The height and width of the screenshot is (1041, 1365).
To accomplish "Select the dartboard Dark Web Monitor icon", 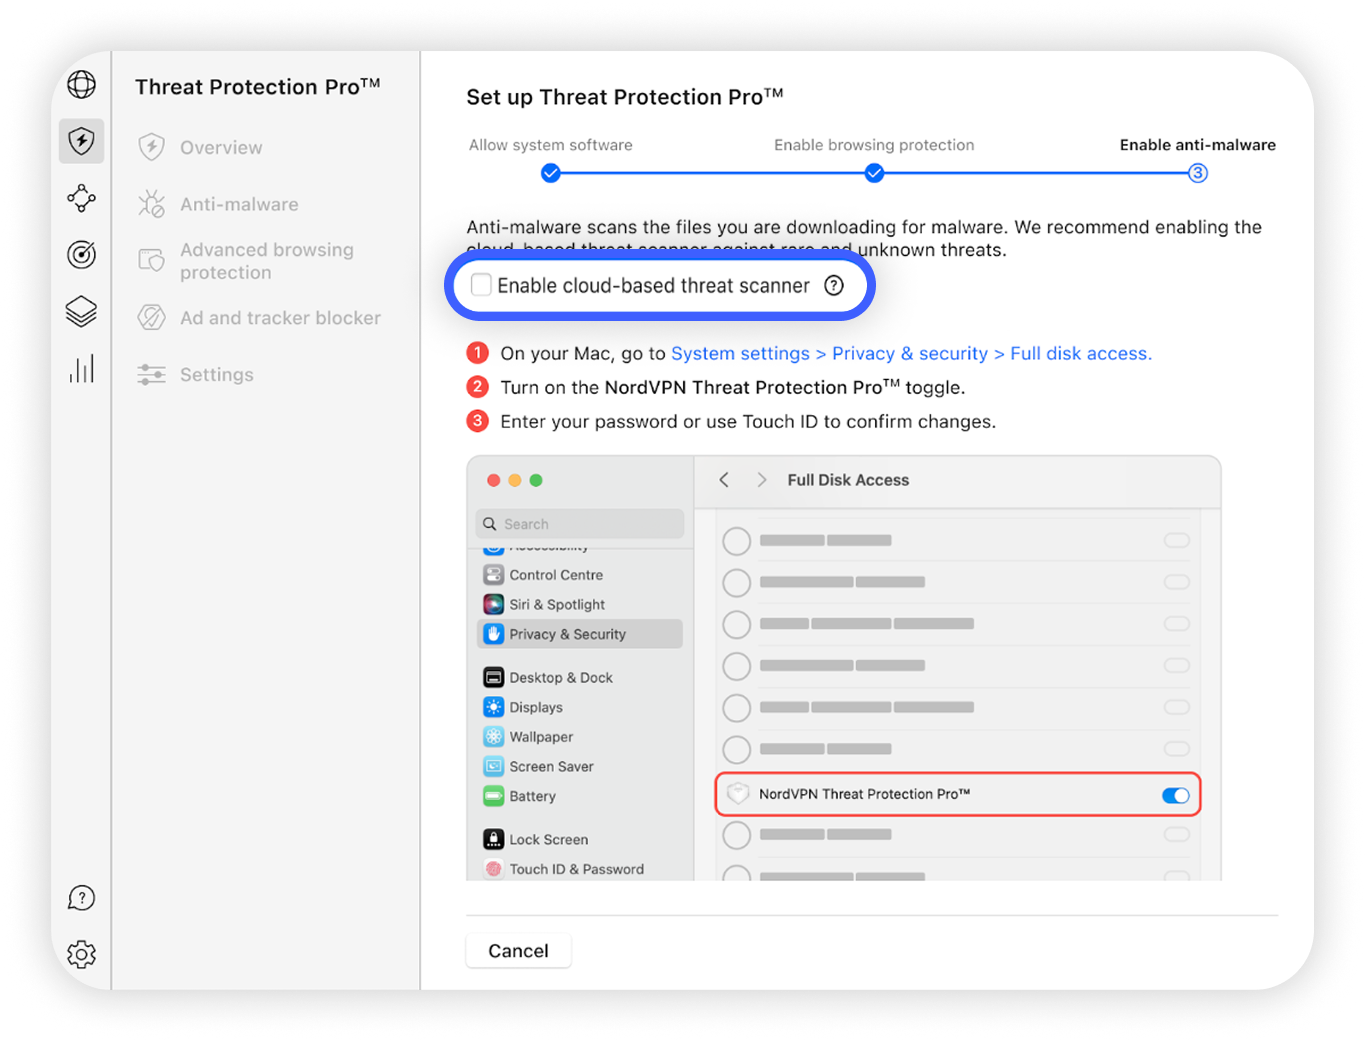I will point(81,254).
